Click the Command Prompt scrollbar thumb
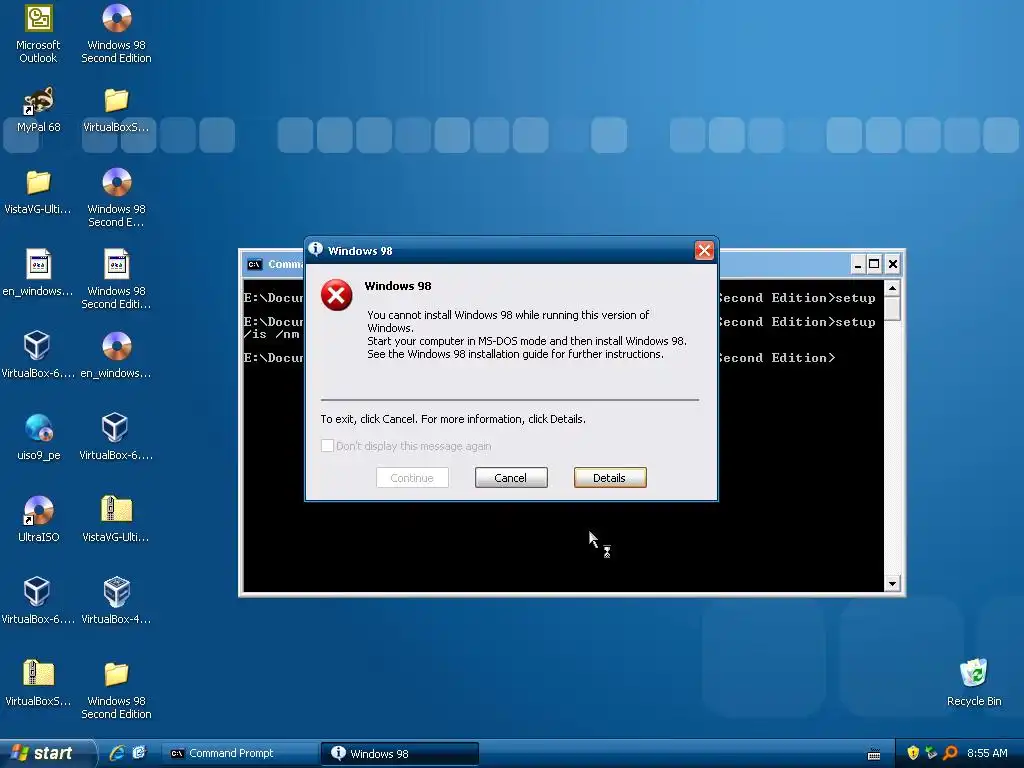The image size is (1024, 768). pyautogui.click(x=892, y=308)
